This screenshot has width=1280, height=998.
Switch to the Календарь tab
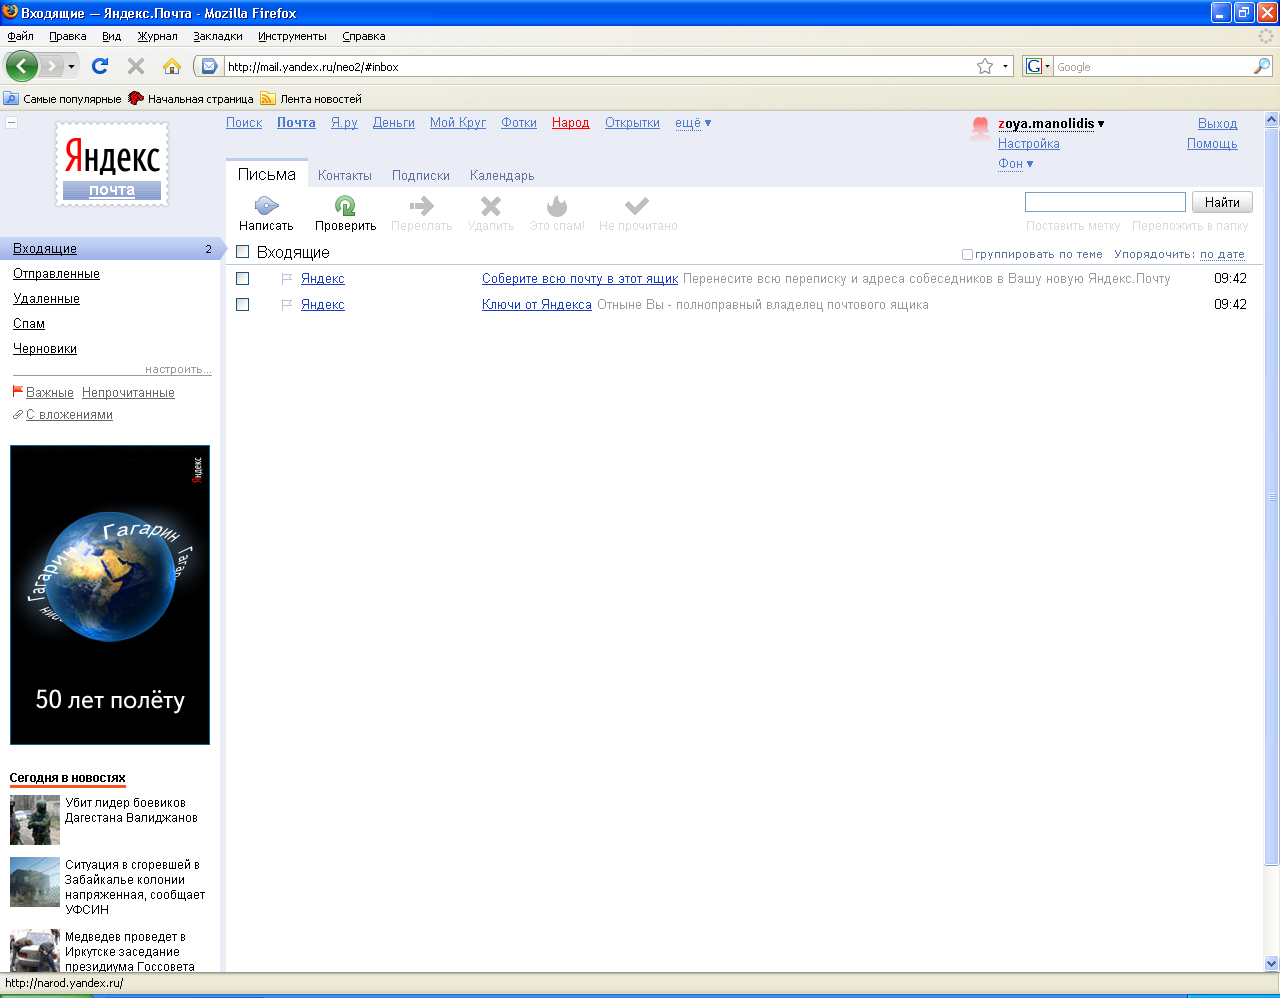pos(502,175)
